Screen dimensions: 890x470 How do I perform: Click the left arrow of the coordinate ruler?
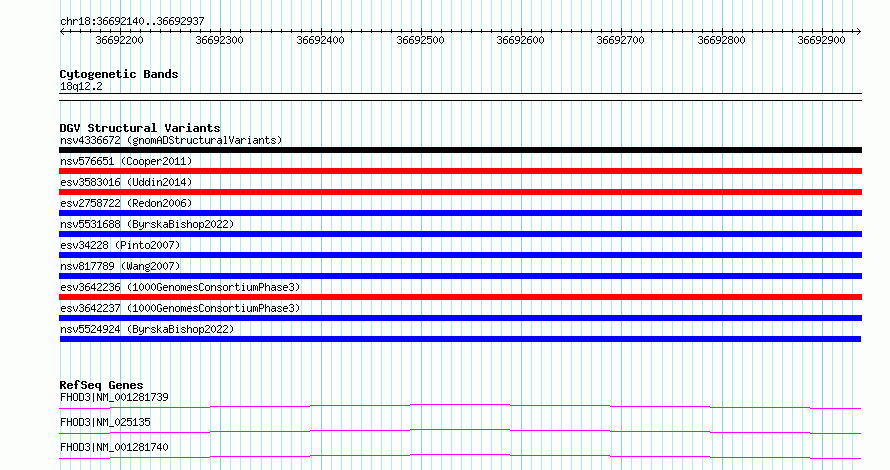[62, 32]
